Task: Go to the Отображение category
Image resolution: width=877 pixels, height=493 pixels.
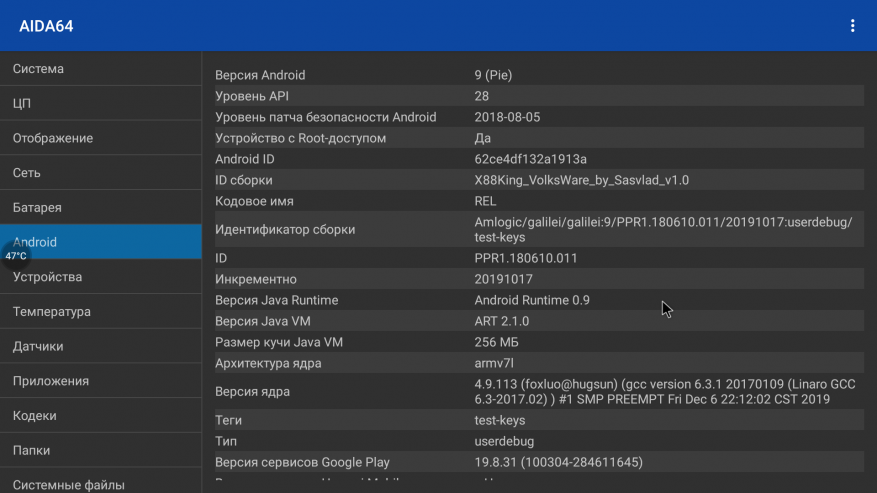Action: coord(100,138)
